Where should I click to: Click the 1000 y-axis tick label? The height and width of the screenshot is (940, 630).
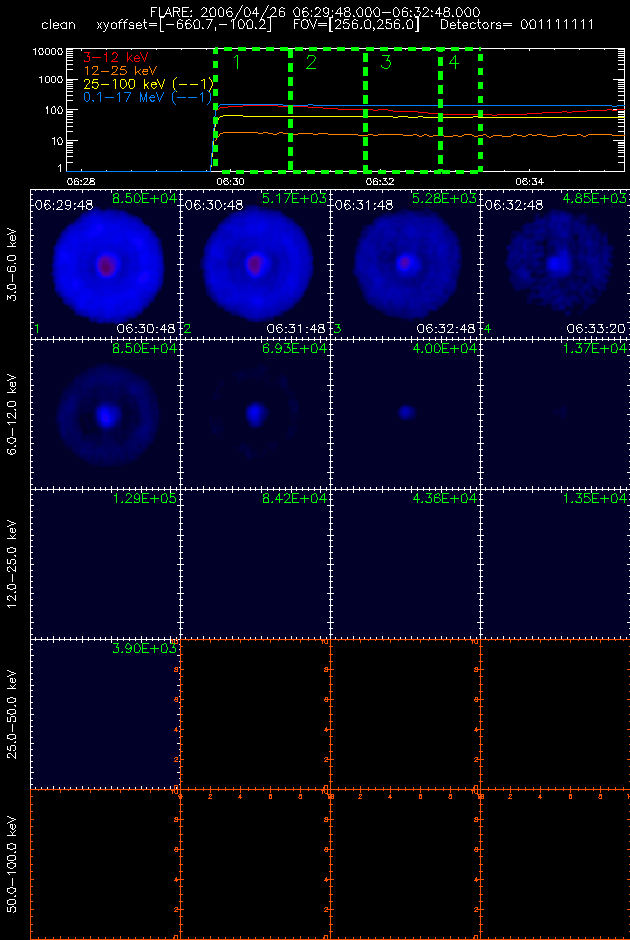point(52,80)
